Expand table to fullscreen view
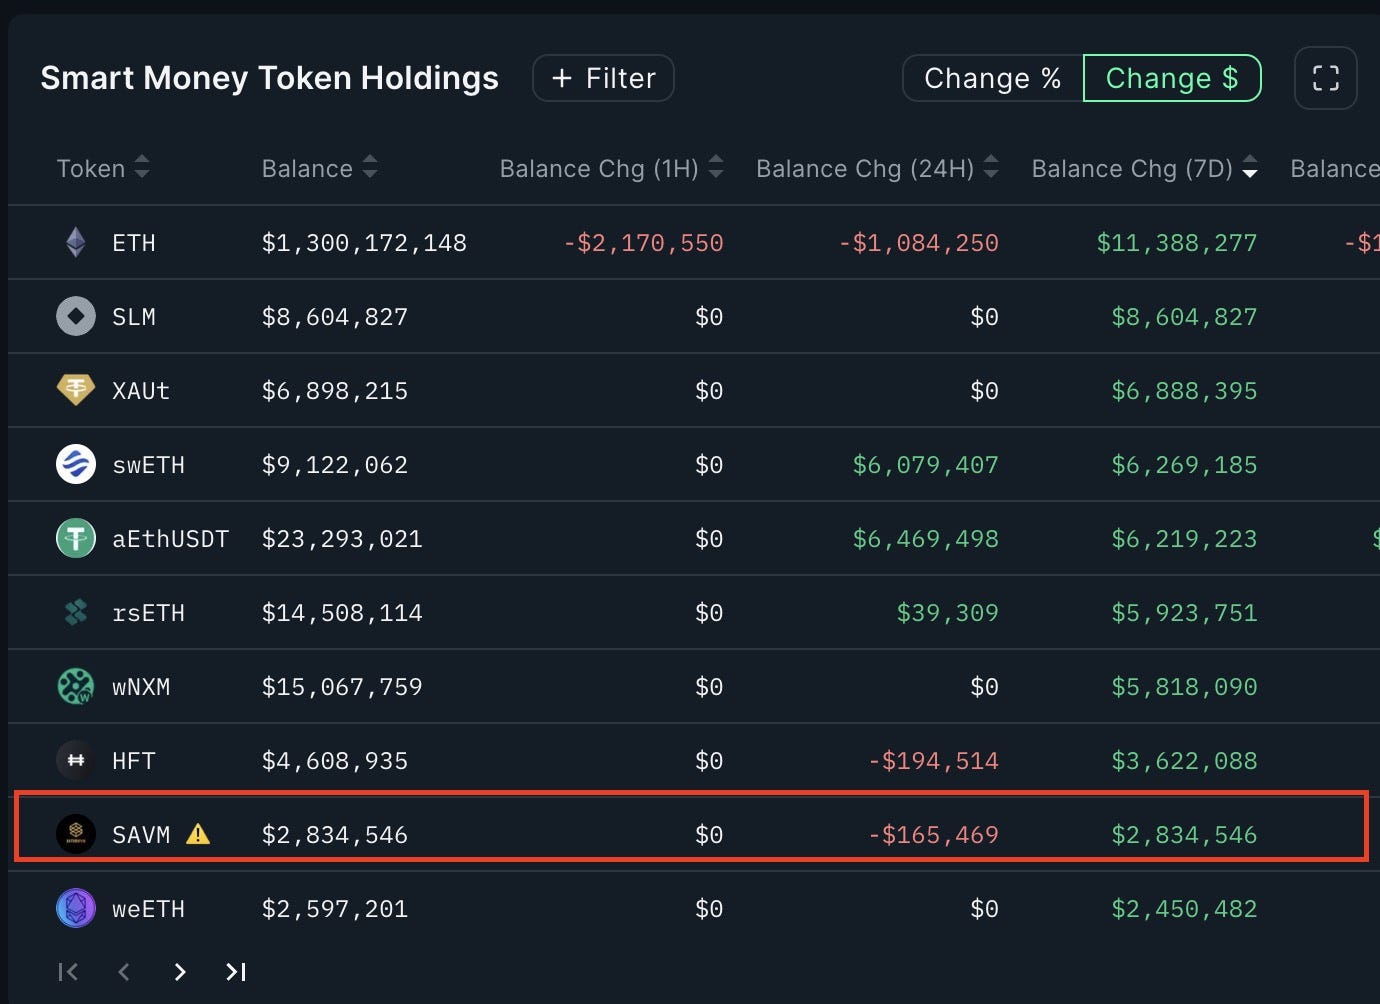Screen dimensions: 1380x1004 point(1325,78)
